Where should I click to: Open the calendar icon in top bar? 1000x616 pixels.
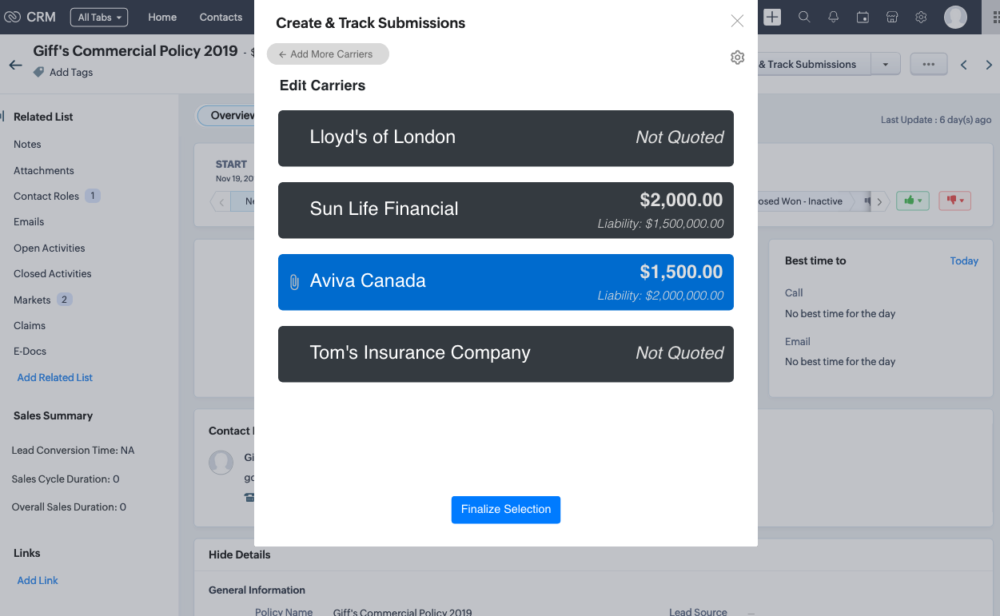point(862,17)
